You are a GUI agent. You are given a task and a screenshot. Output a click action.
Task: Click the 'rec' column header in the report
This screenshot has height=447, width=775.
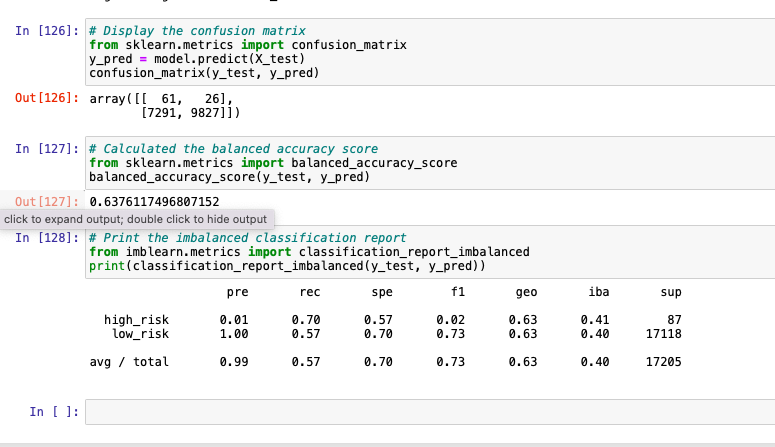(309, 292)
